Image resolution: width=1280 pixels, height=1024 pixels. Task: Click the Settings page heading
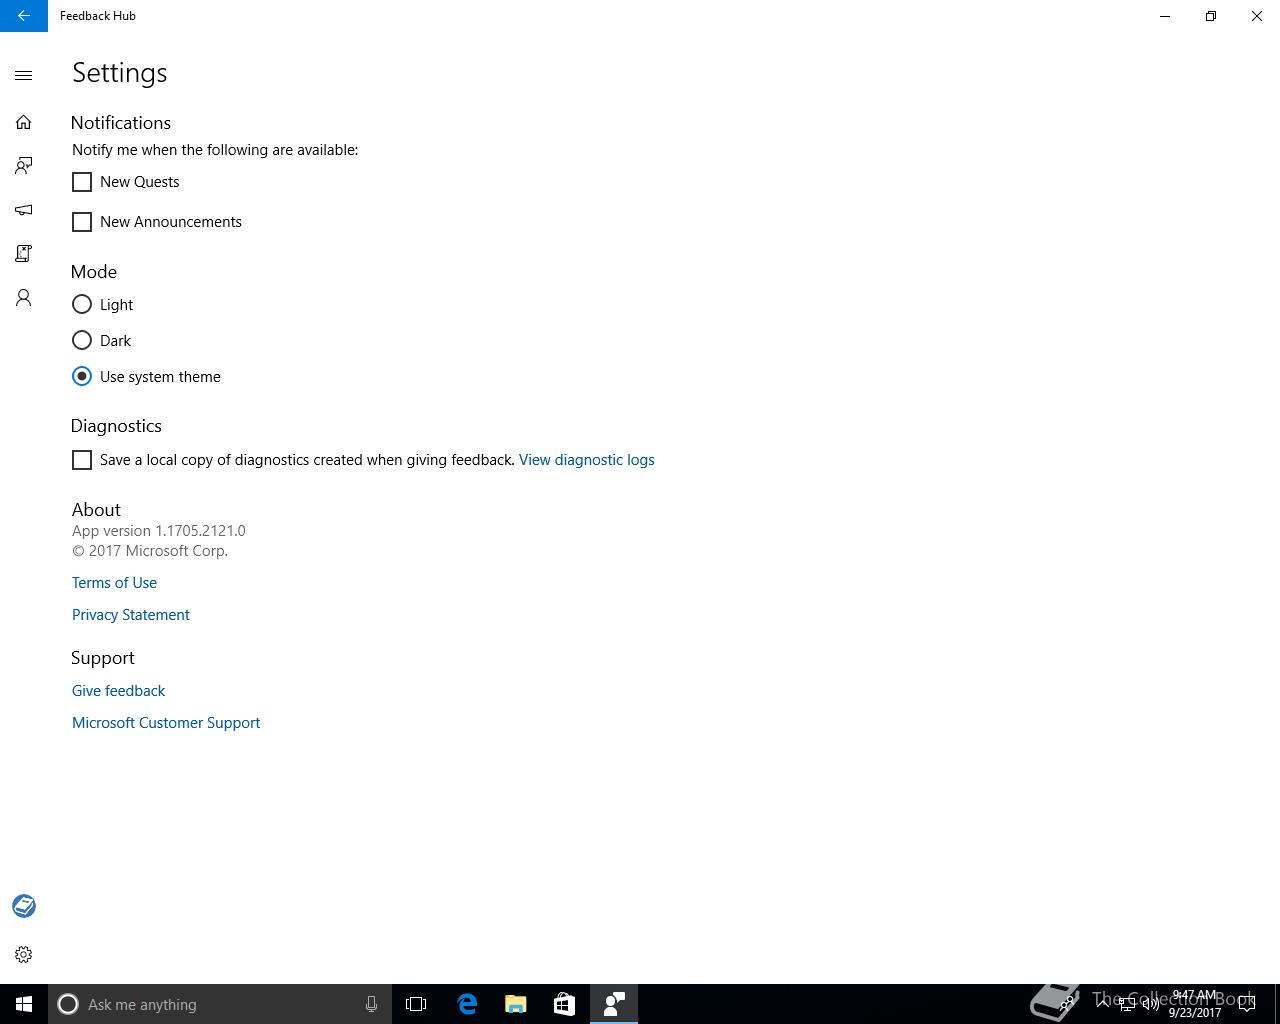(x=119, y=73)
